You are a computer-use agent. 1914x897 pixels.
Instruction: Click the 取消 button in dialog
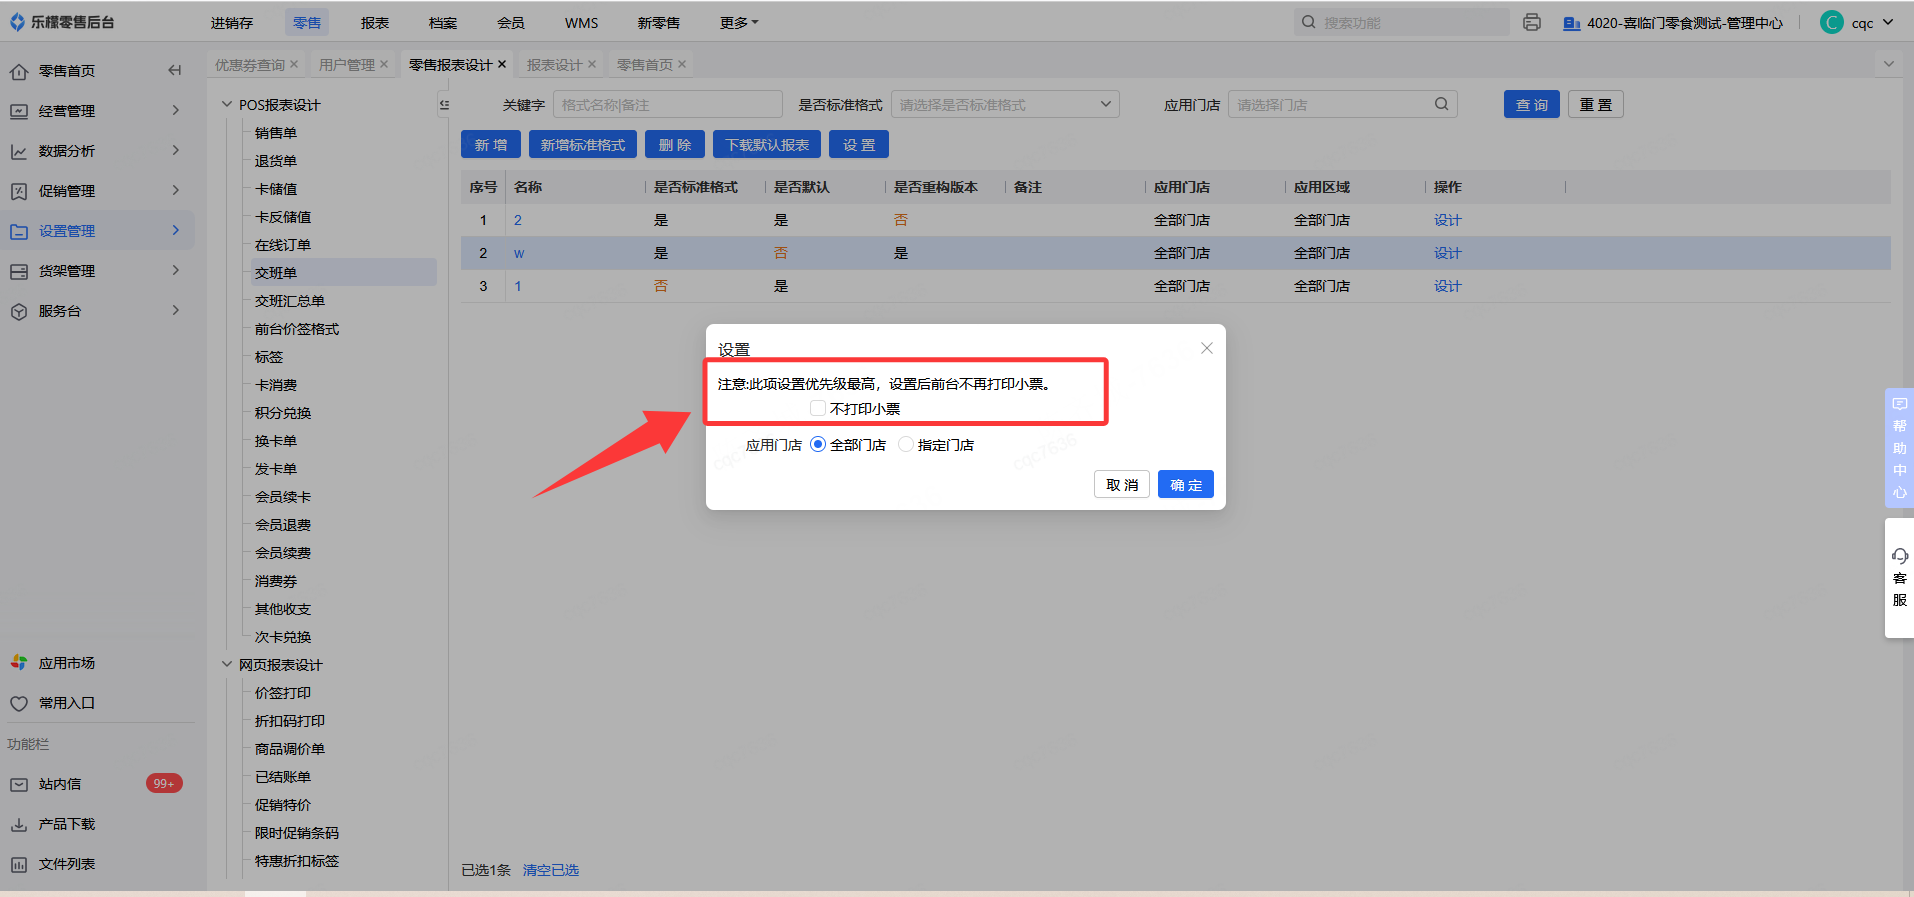(x=1122, y=484)
